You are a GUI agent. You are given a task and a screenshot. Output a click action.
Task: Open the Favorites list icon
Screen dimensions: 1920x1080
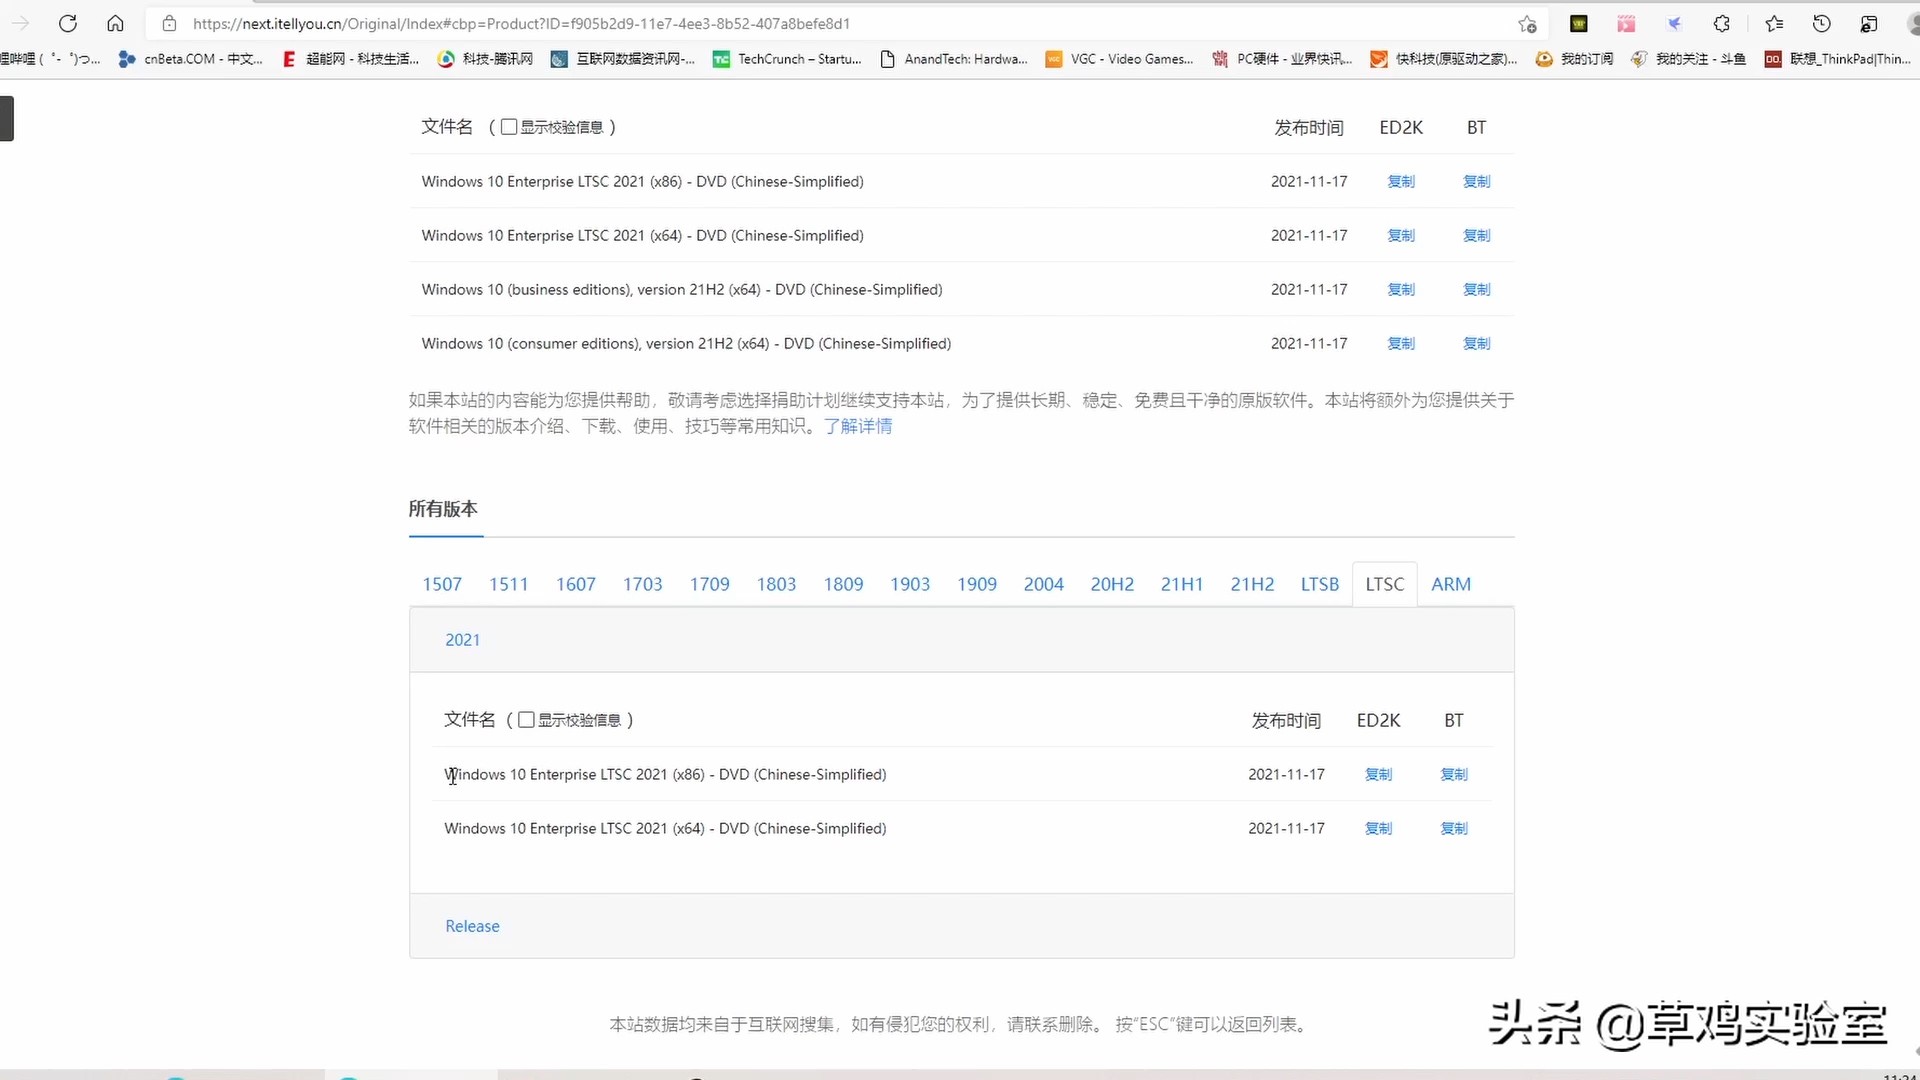point(1774,23)
